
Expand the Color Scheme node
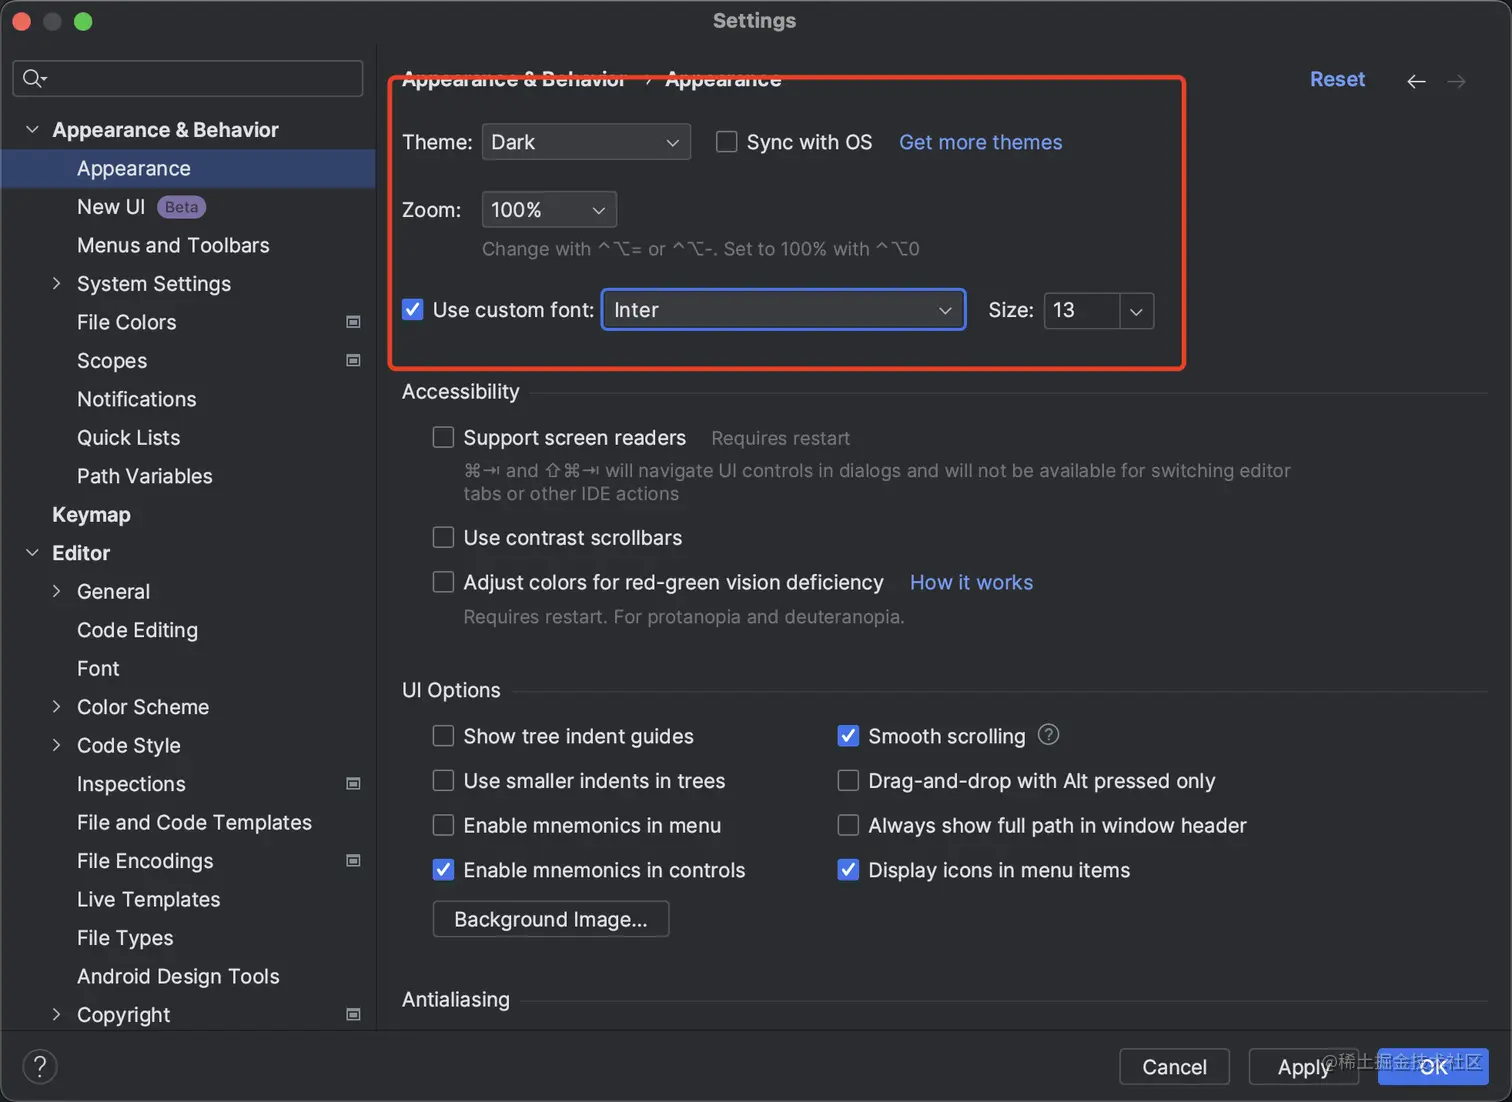(57, 706)
